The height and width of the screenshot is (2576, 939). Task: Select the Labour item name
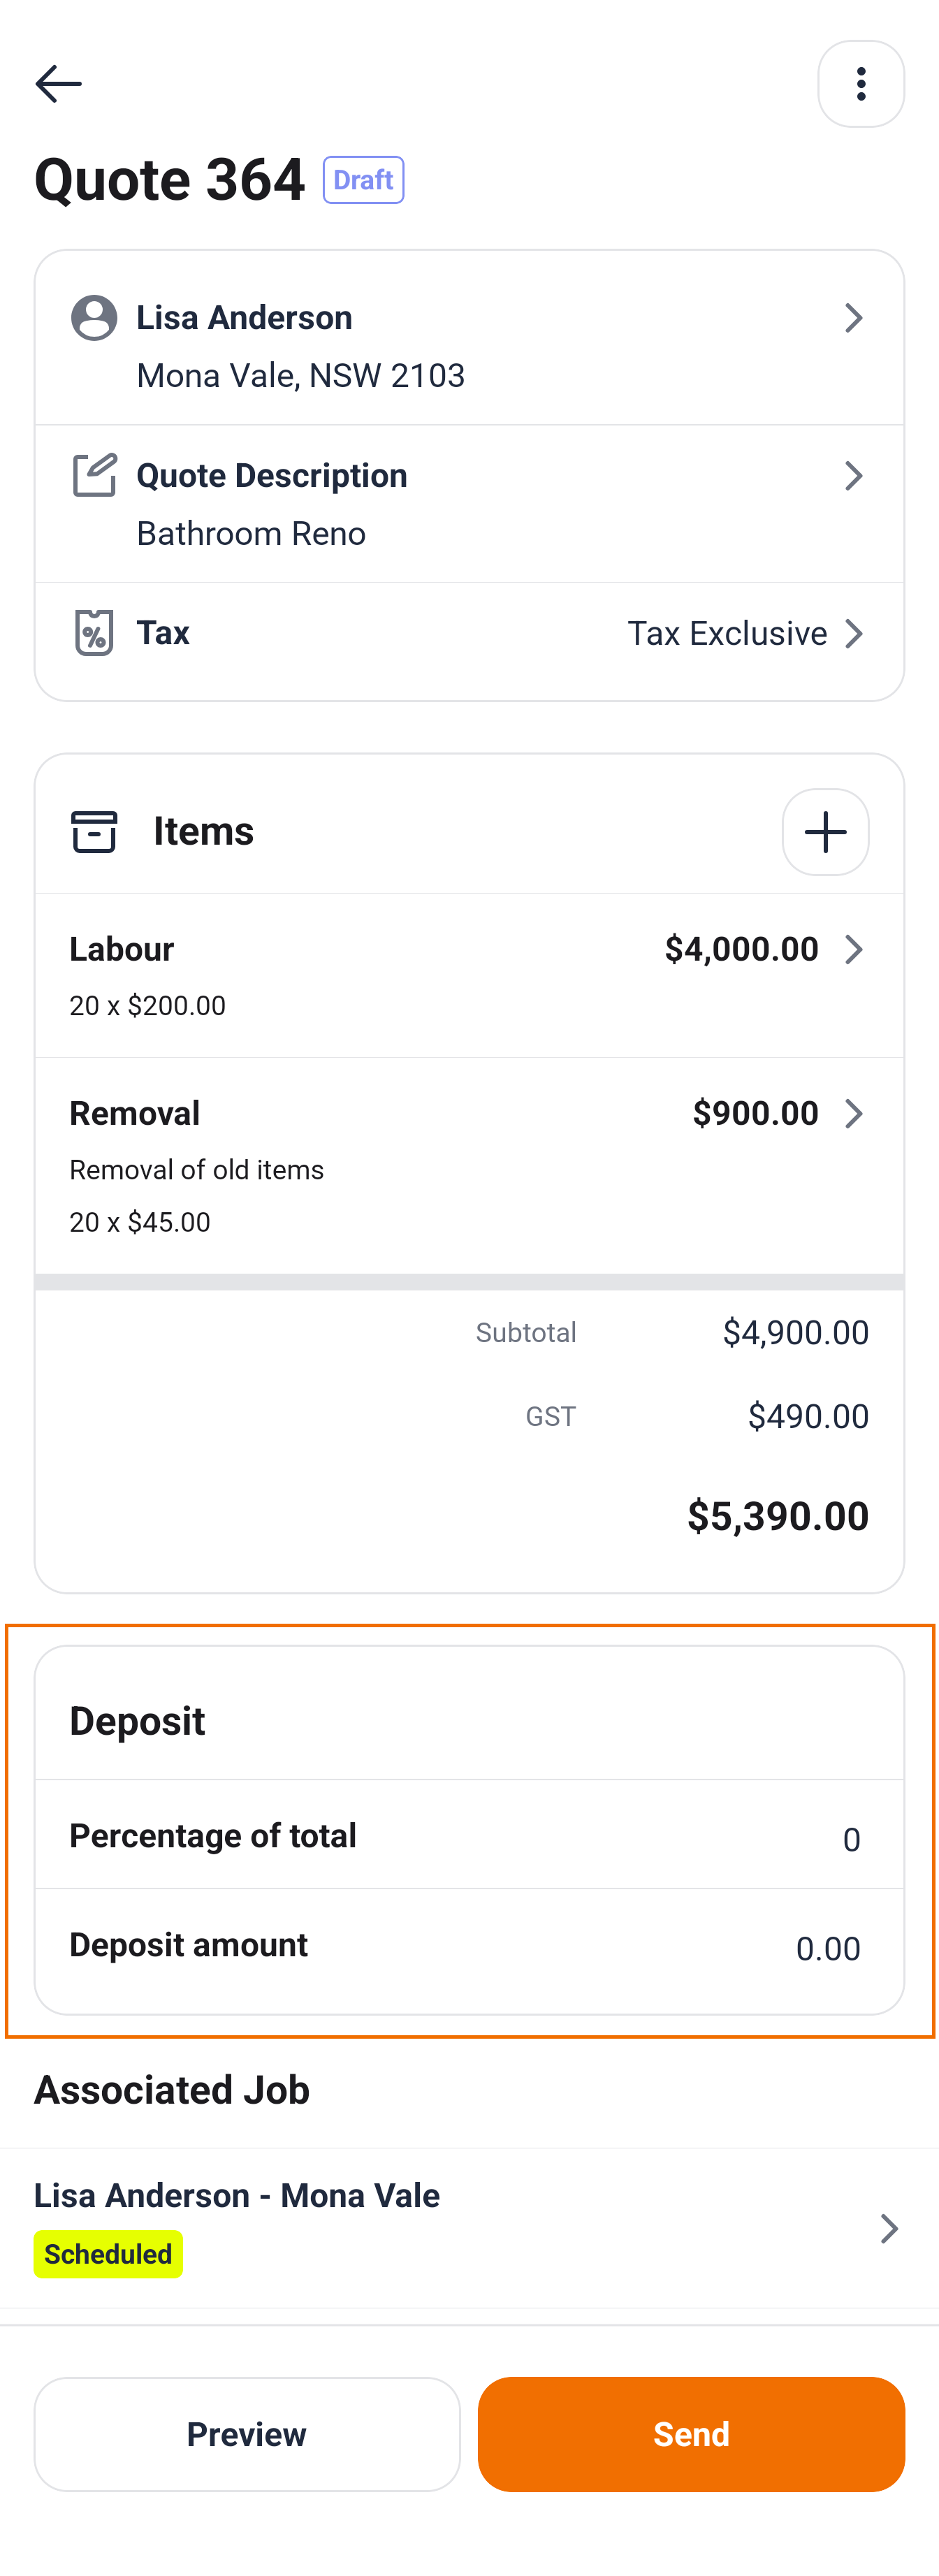click(122, 949)
